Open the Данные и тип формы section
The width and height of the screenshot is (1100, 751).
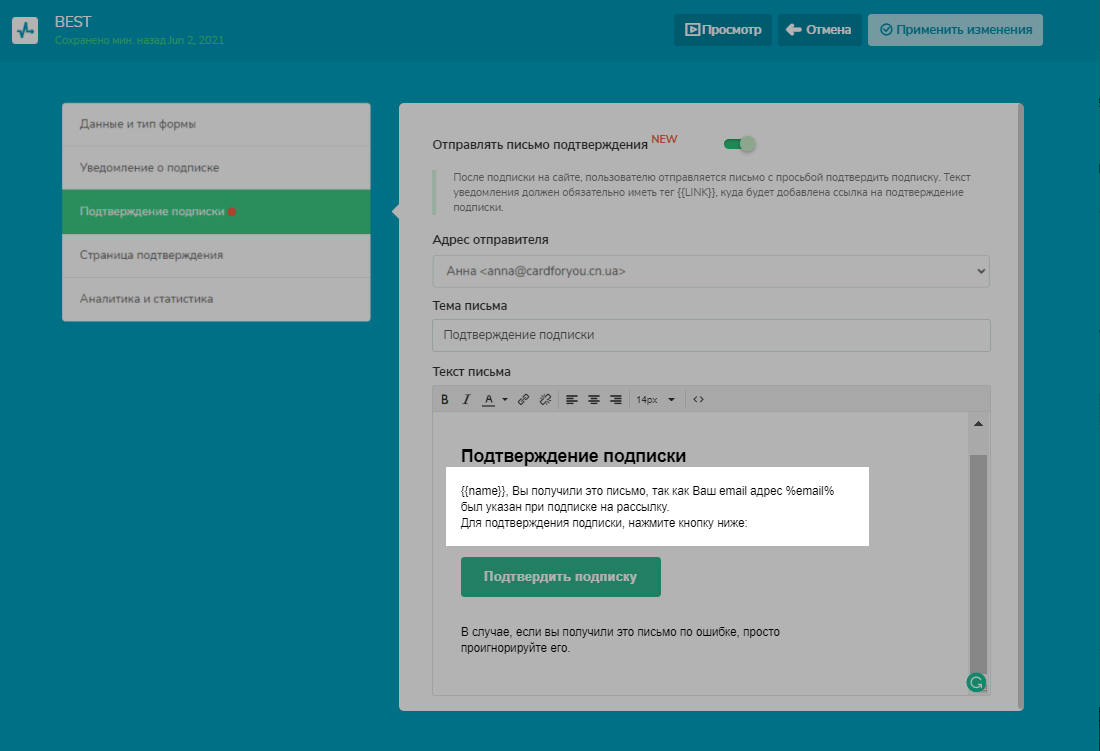[216, 125]
